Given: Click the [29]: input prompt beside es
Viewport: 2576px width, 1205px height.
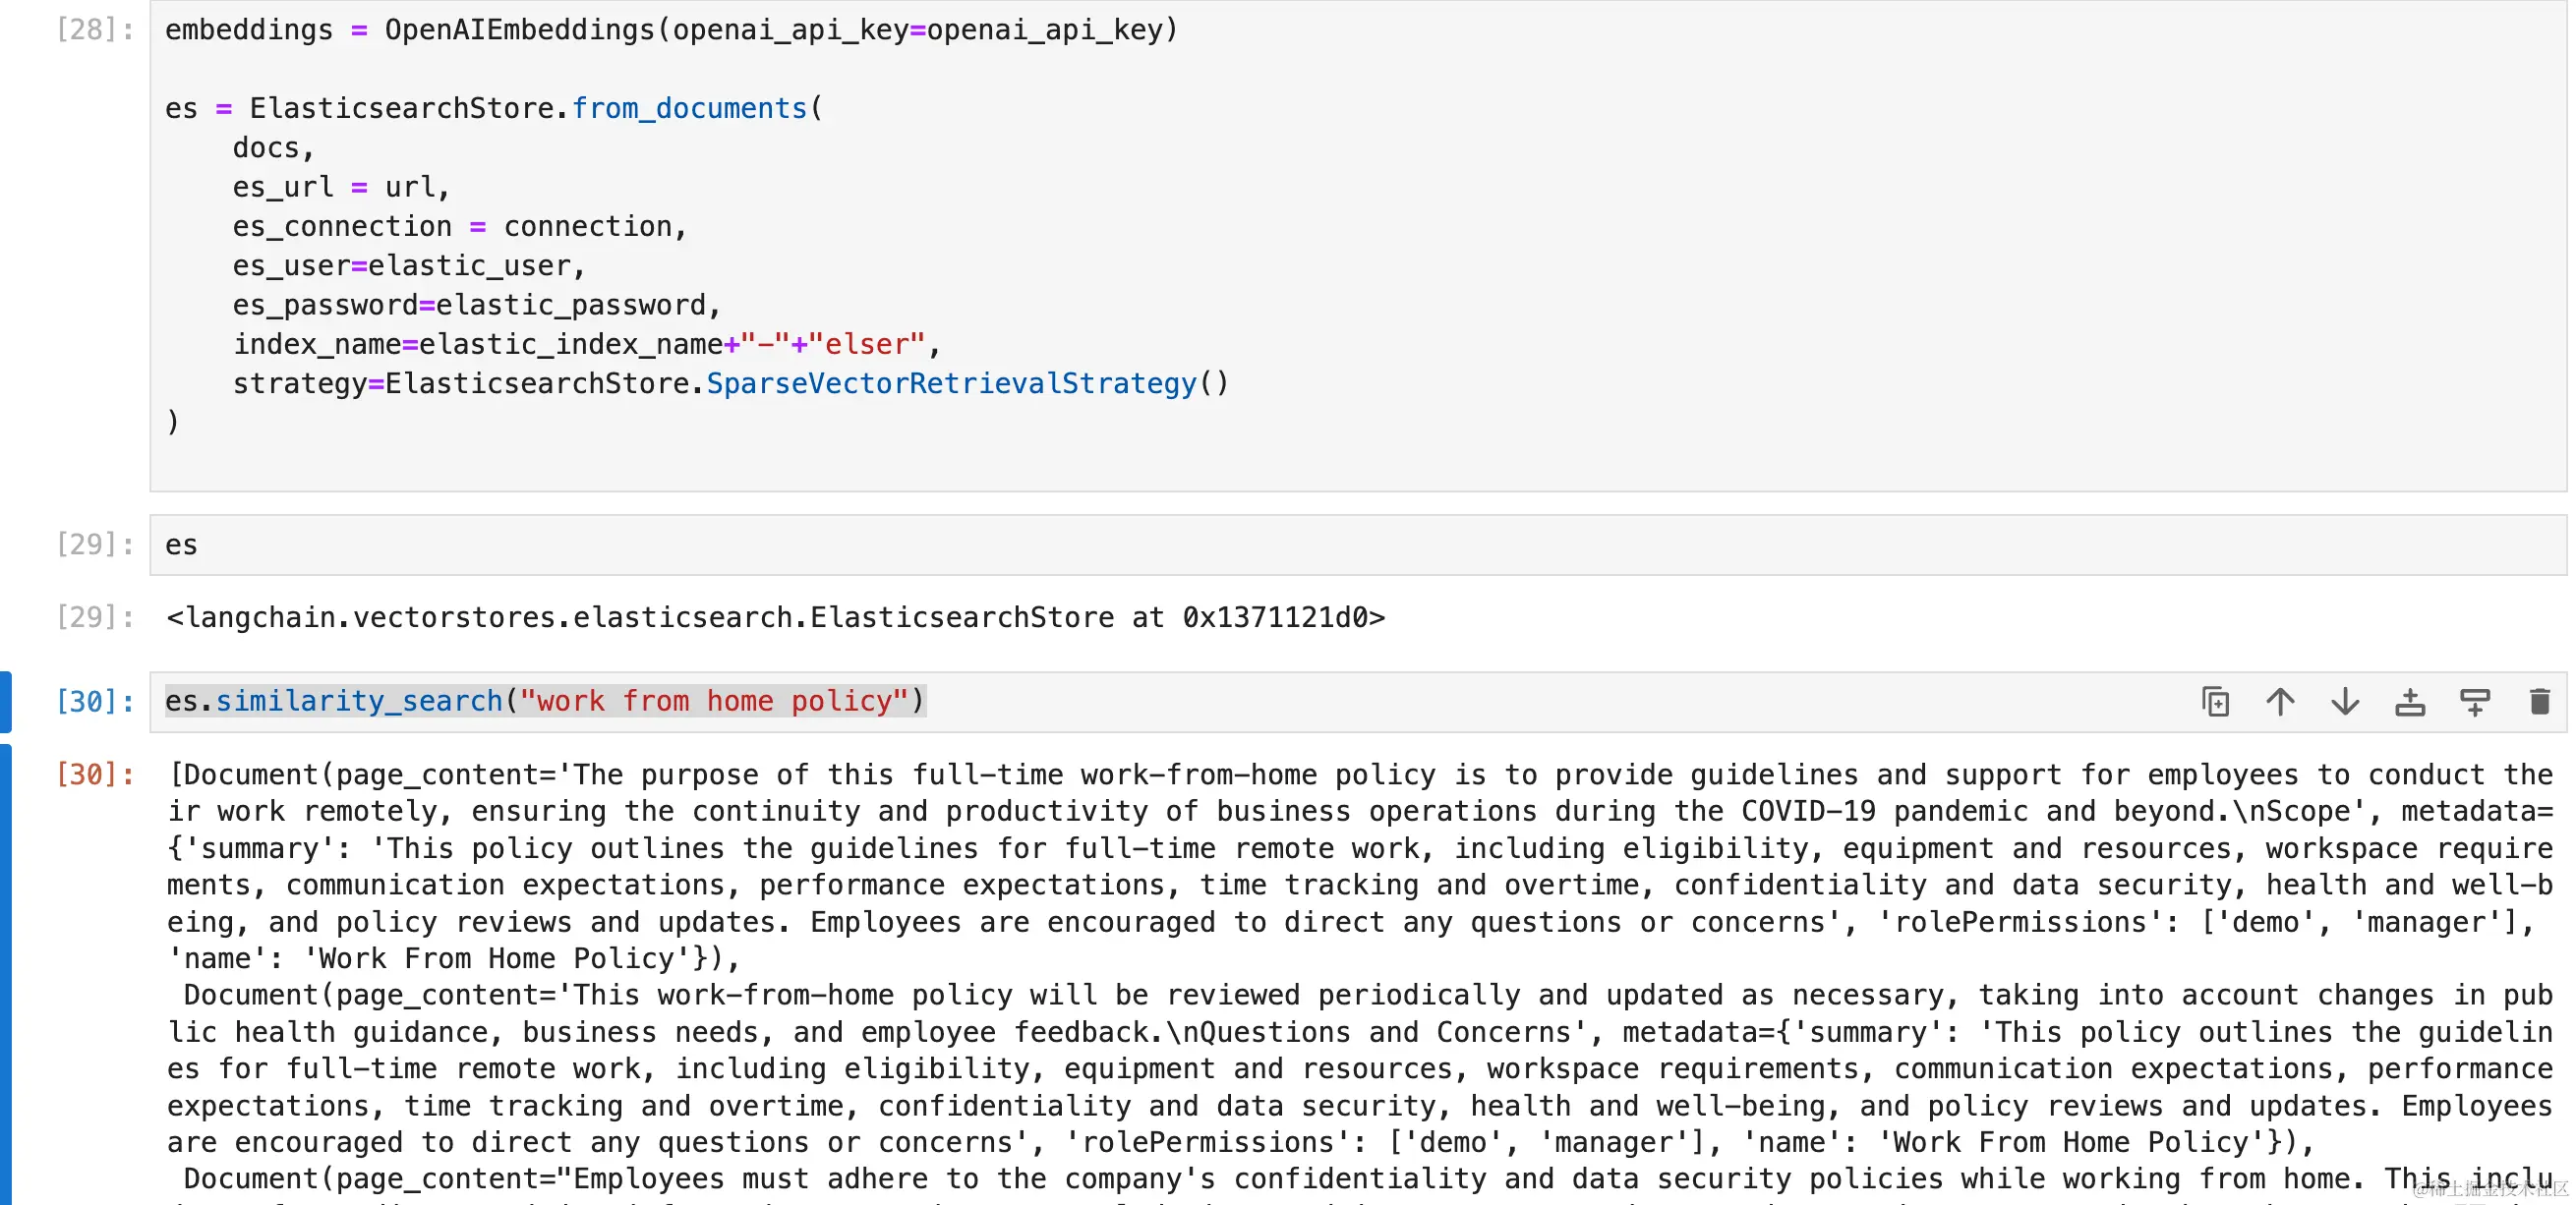Looking at the screenshot, I should pyautogui.click(x=95, y=544).
